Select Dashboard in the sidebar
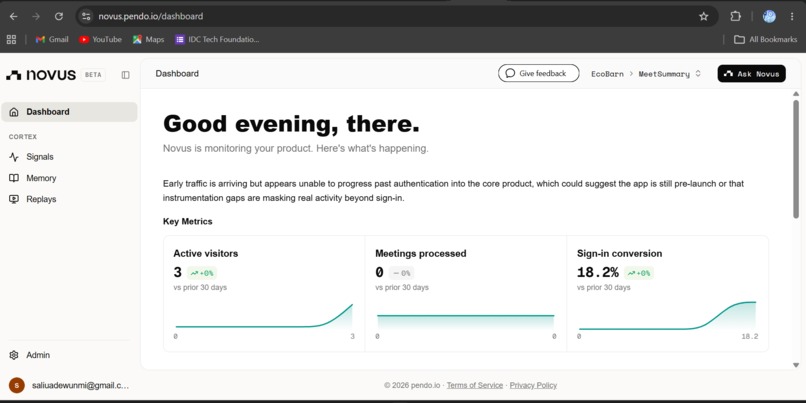Viewport: 806px width, 403px height. pyautogui.click(x=69, y=112)
